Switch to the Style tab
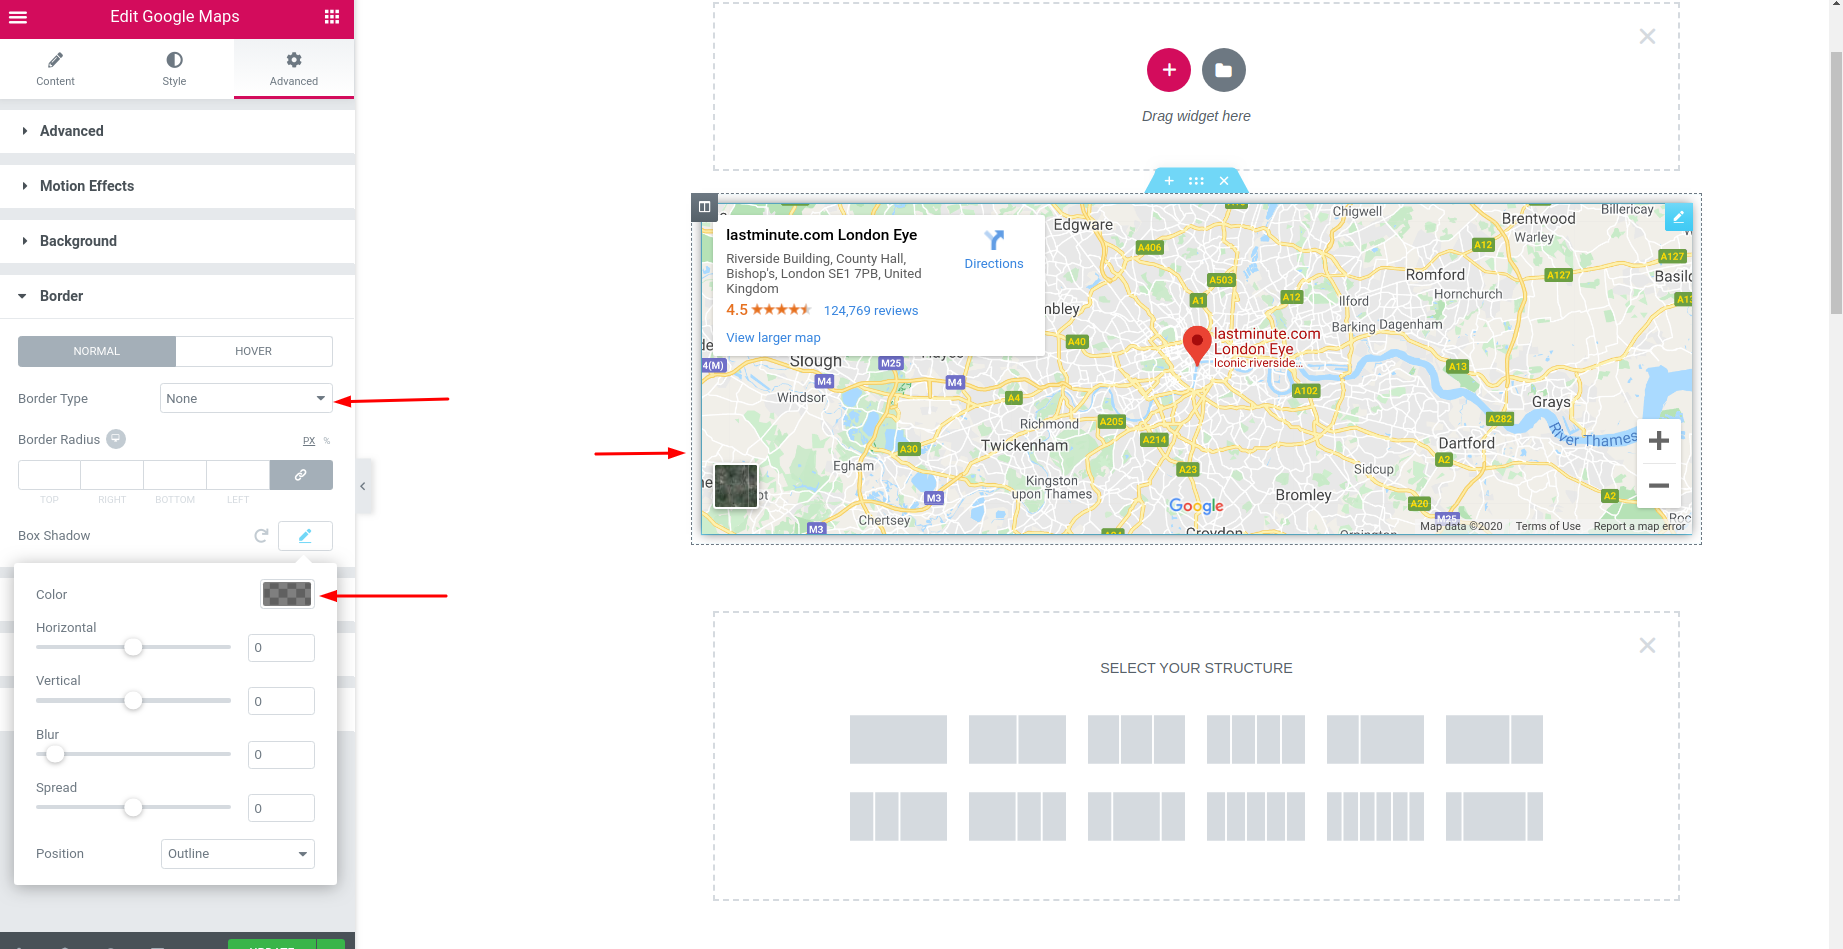This screenshot has height=949, width=1843. 174,69
